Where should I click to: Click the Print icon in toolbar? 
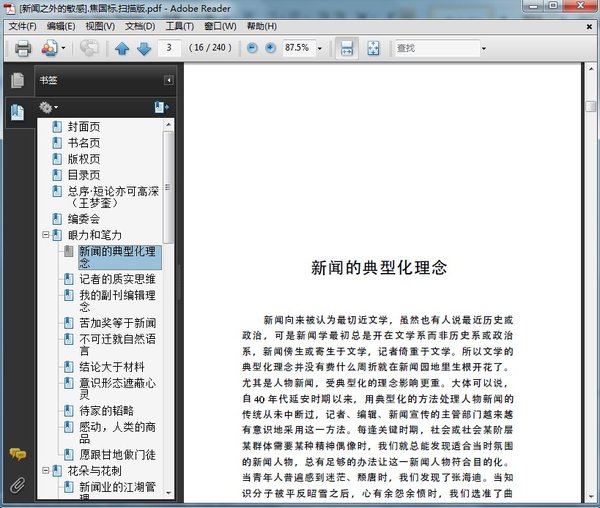22,48
